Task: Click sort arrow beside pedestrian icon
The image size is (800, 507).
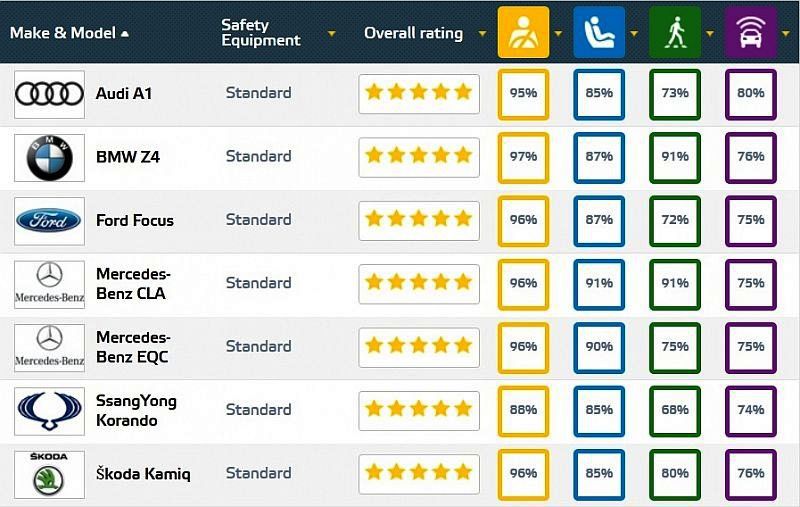Action: [x=710, y=34]
